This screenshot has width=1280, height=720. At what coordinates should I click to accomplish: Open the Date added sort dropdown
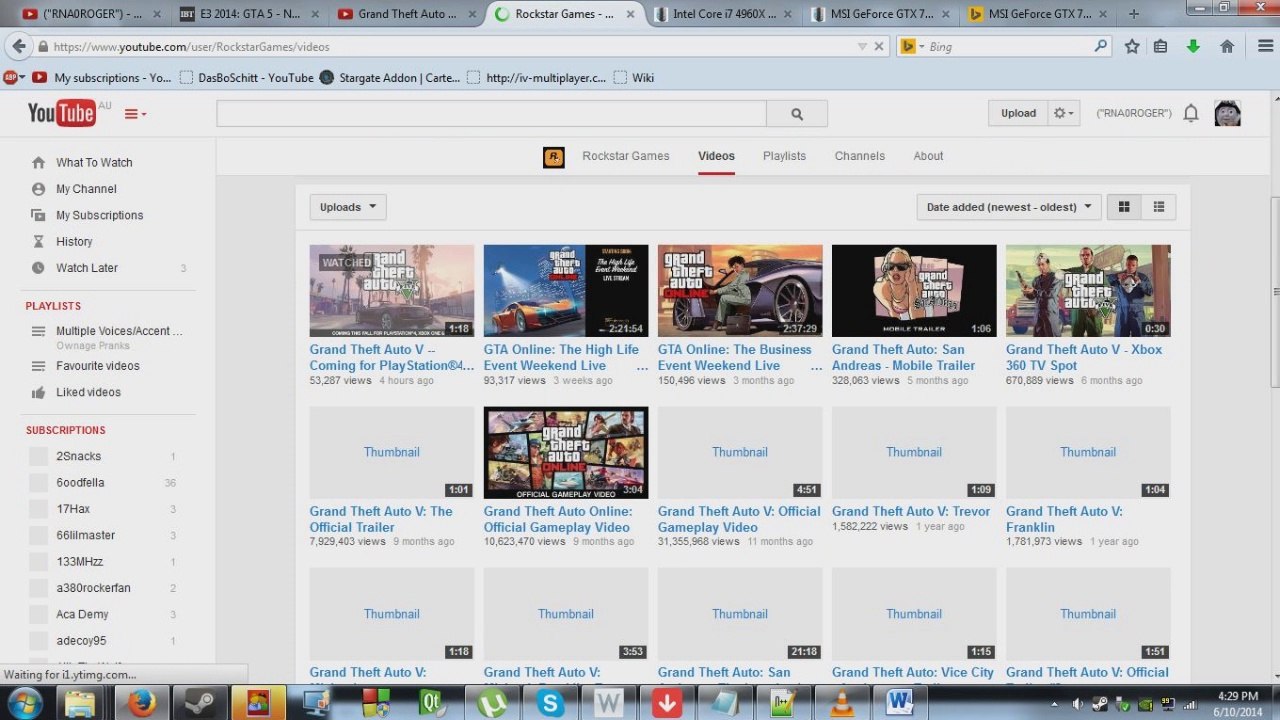(x=1009, y=207)
